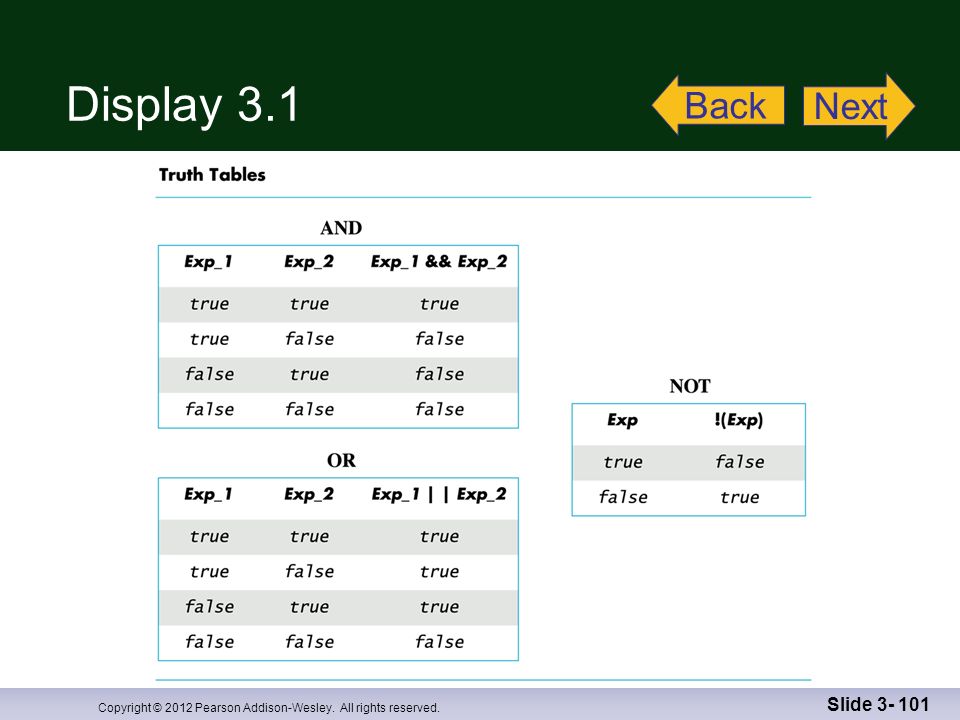960x720 pixels.
Task: Click NOT table '!(Exp)' value 'false'
Action: 739,462
